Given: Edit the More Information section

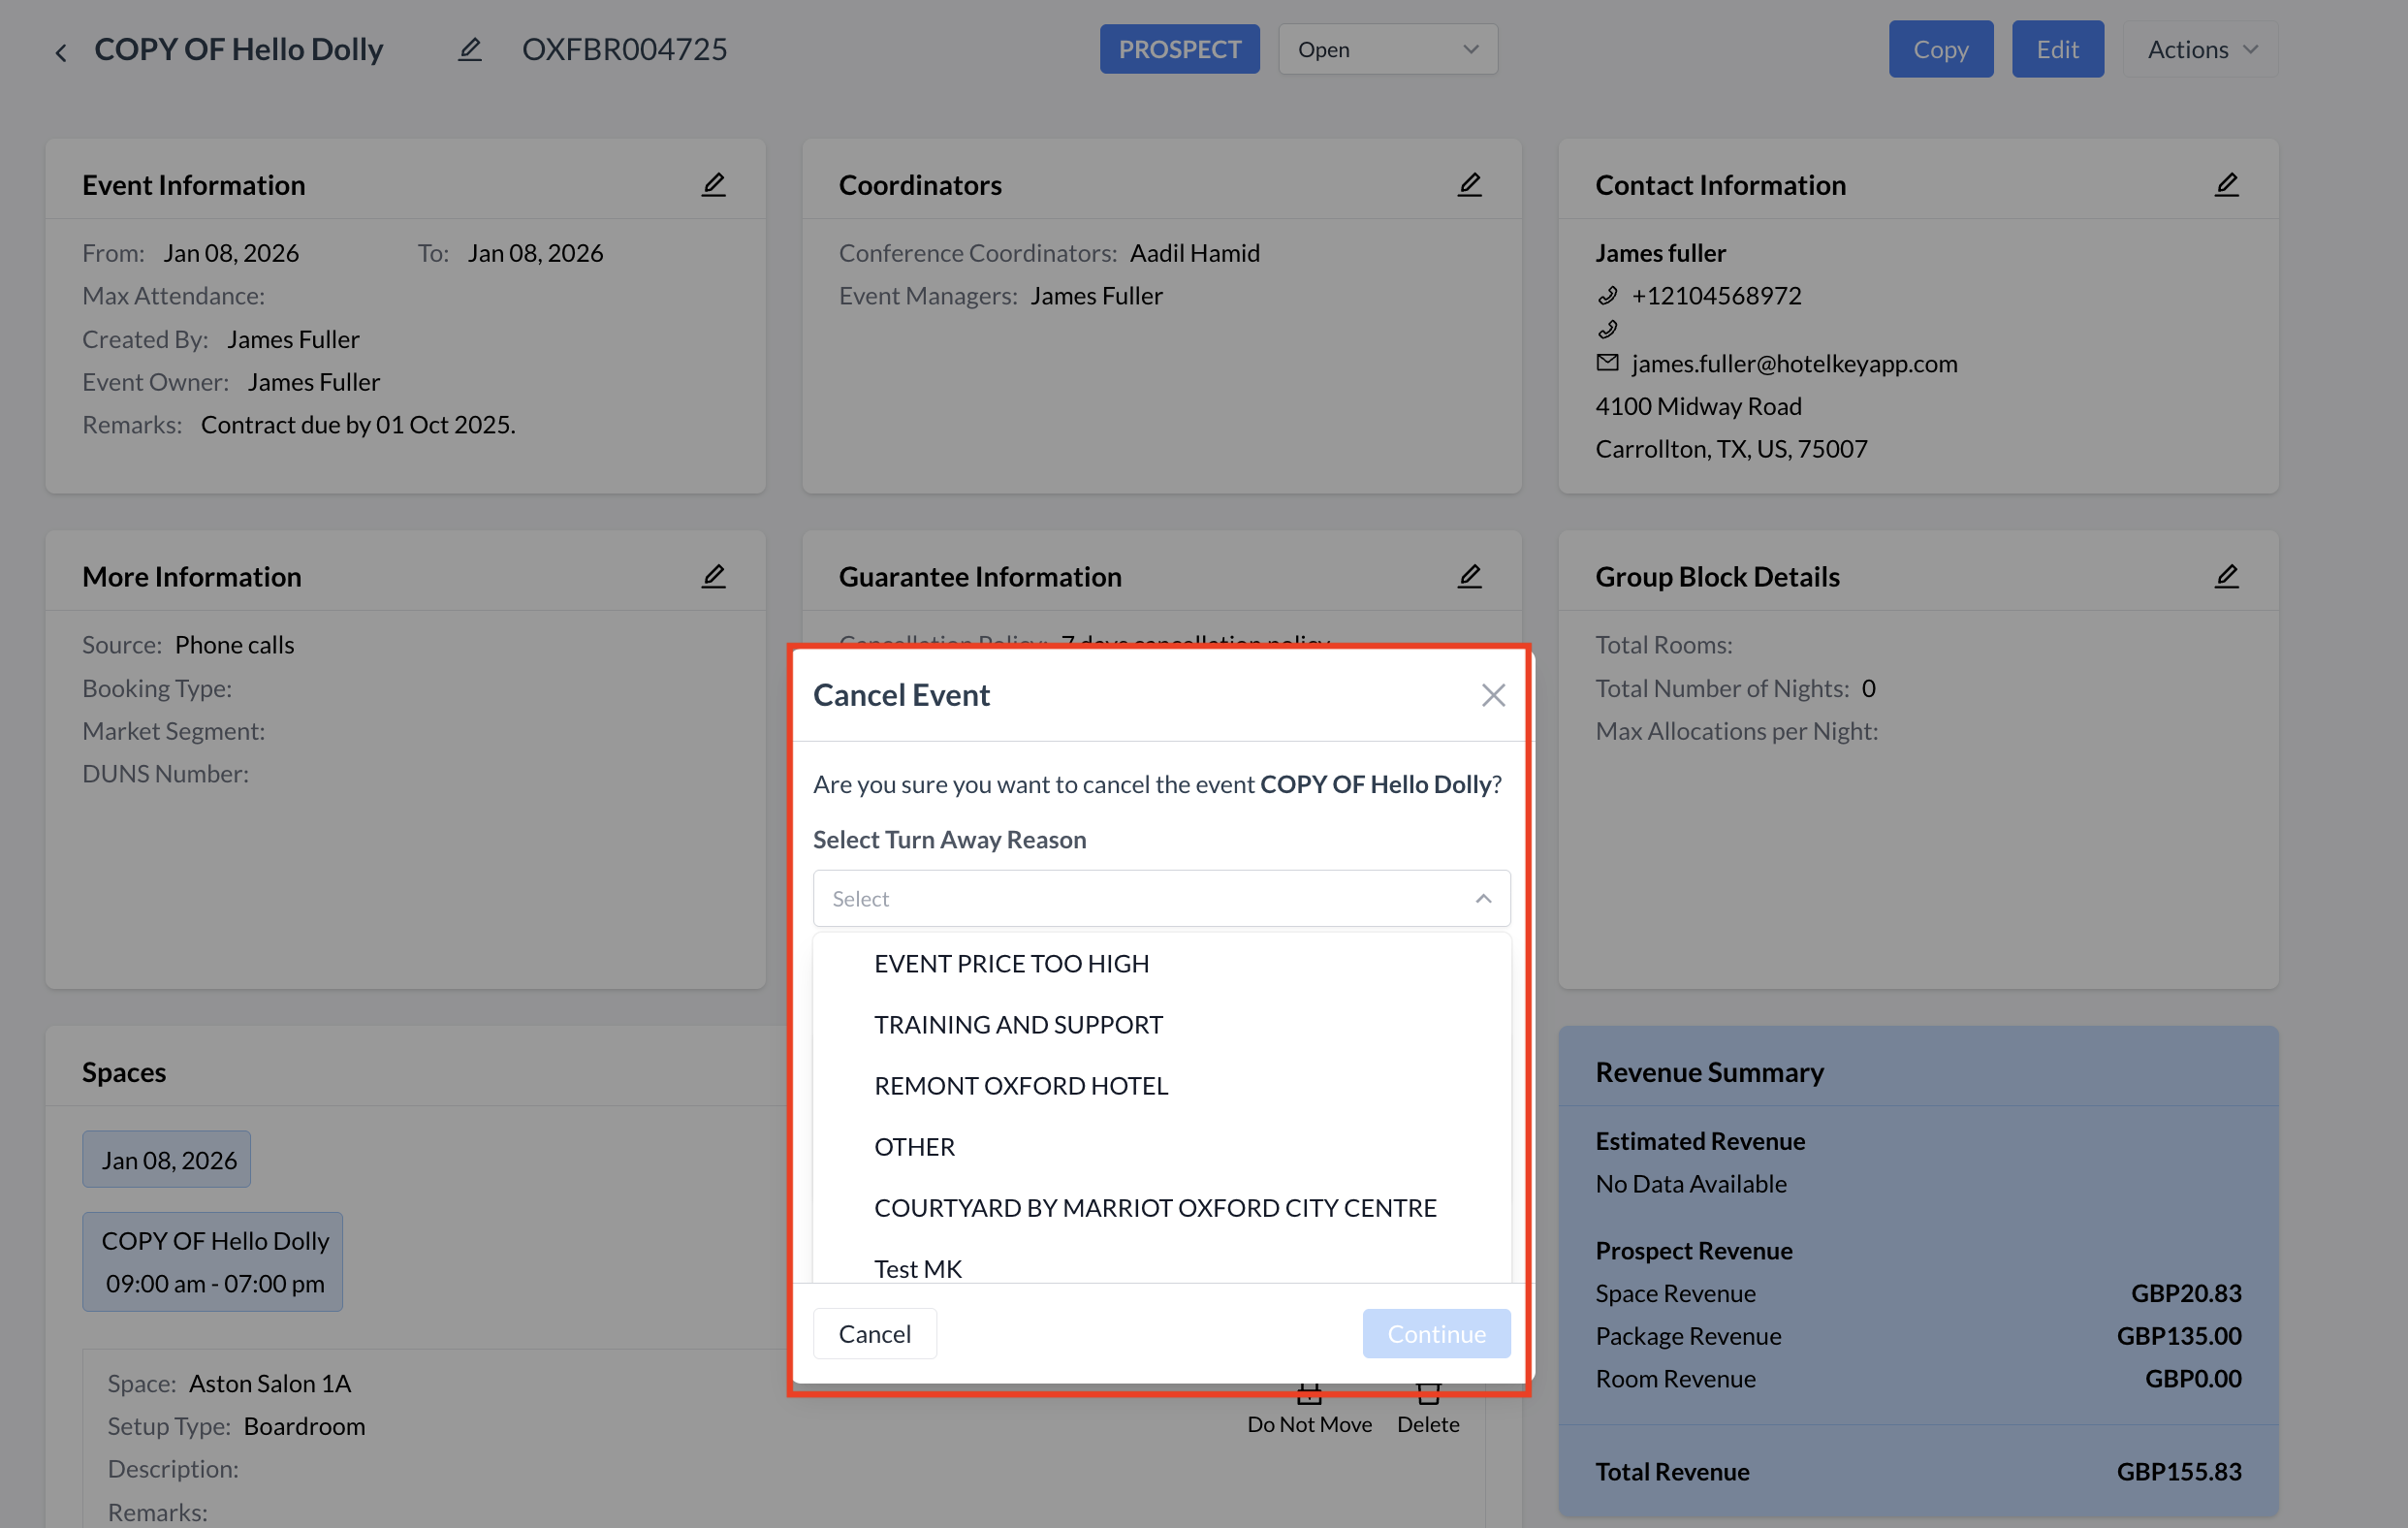Looking at the screenshot, I should [x=713, y=576].
